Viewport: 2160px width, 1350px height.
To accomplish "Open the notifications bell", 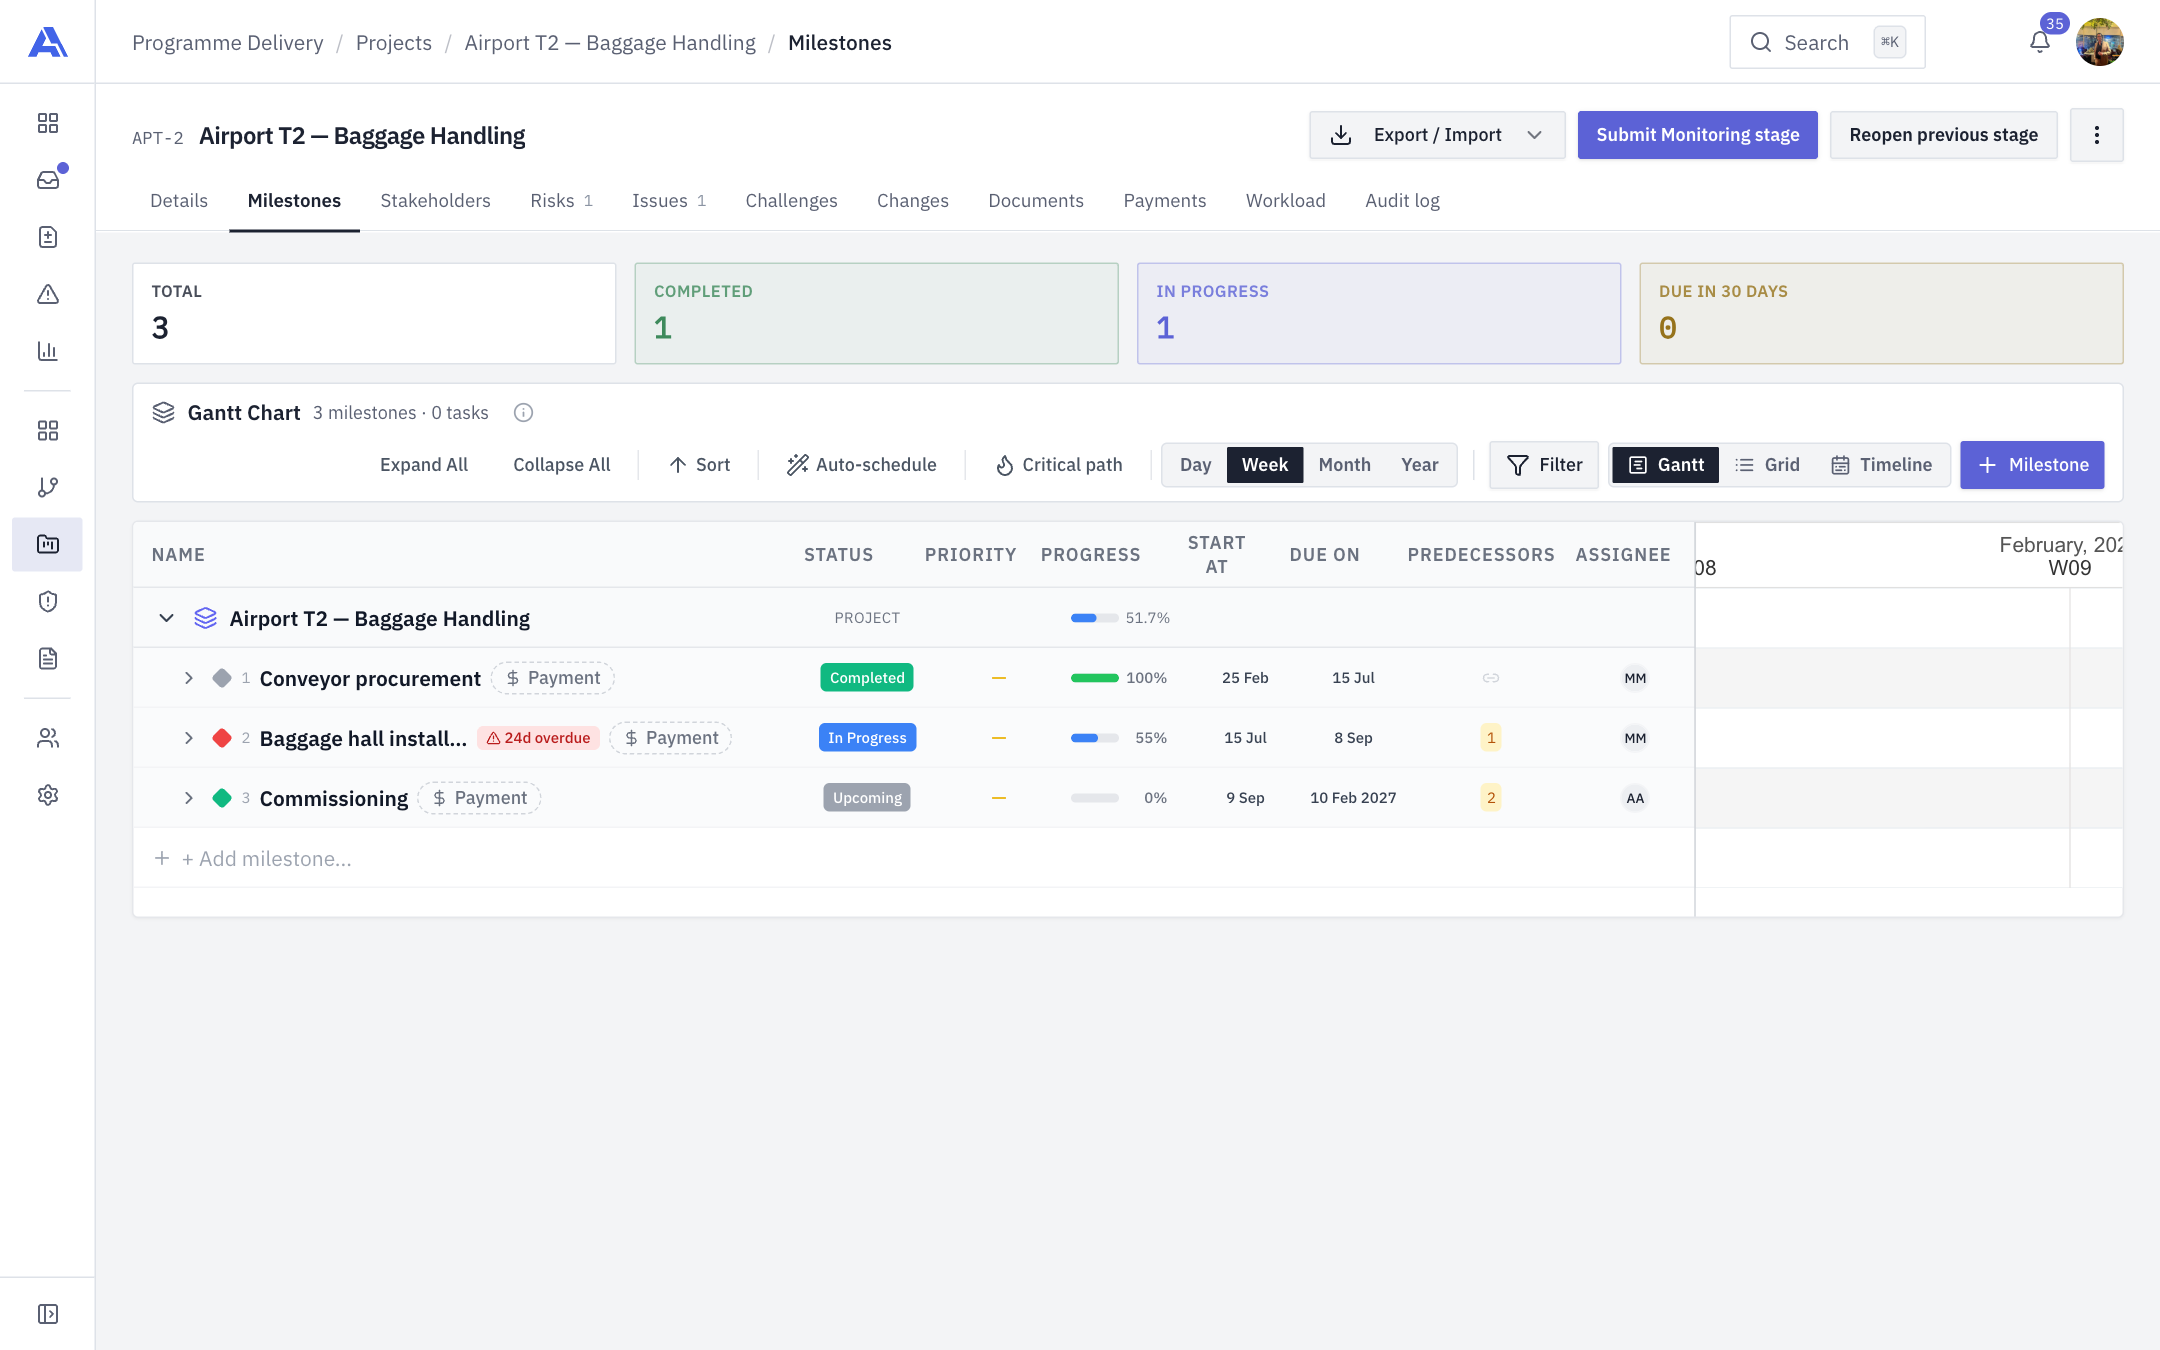I will 2040,42.
